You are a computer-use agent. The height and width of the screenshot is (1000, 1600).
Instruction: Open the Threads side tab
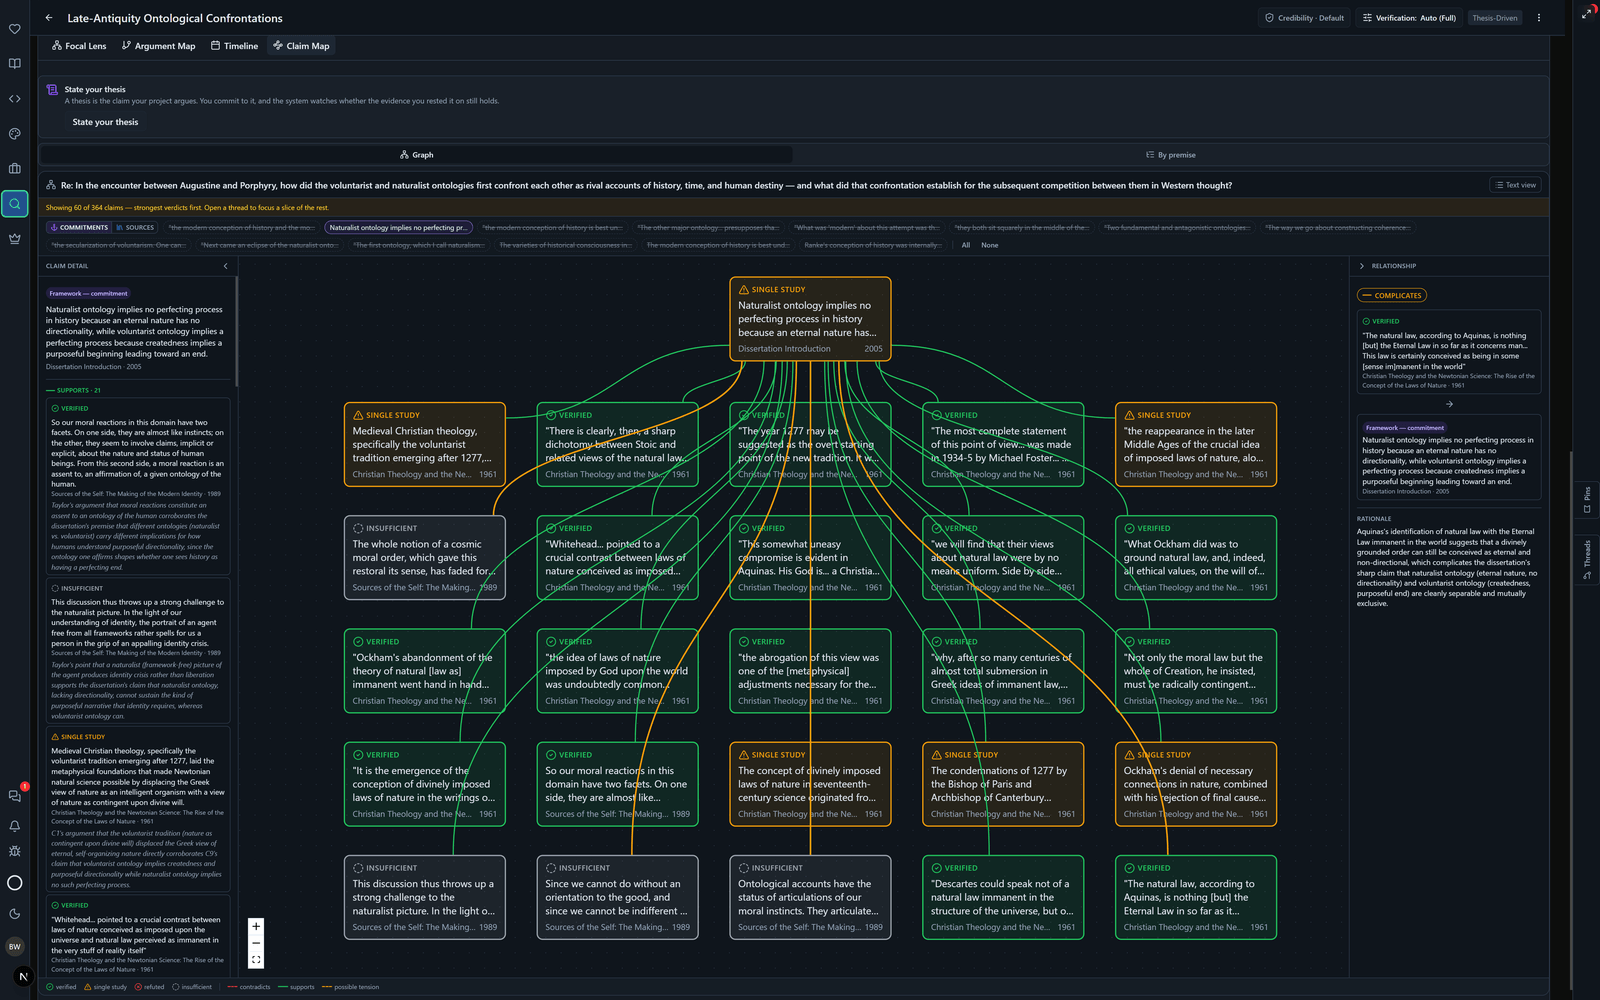(1587, 559)
